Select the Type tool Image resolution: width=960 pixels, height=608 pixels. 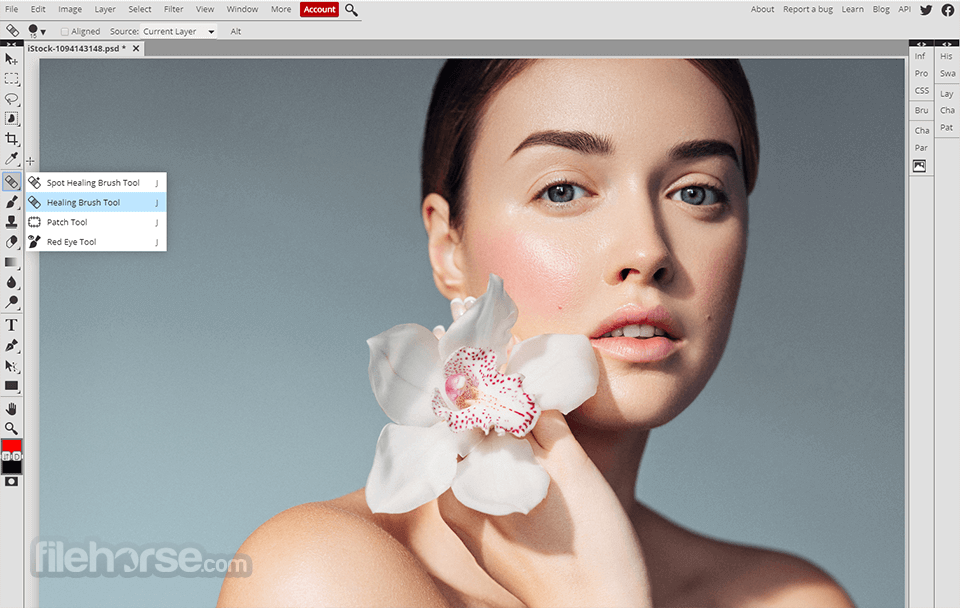pyautogui.click(x=11, y=325)
